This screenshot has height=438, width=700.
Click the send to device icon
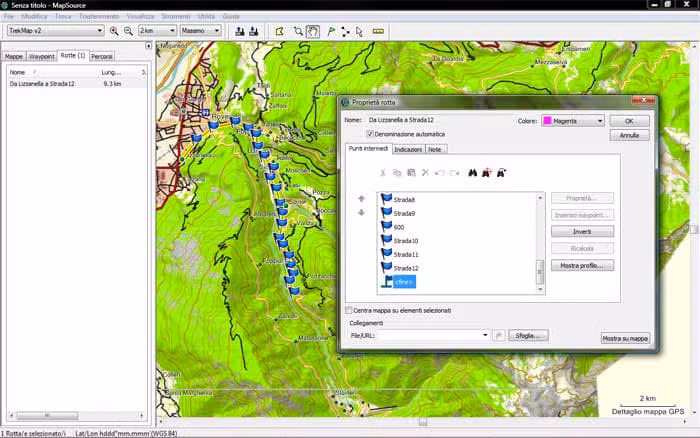point(240,31)
